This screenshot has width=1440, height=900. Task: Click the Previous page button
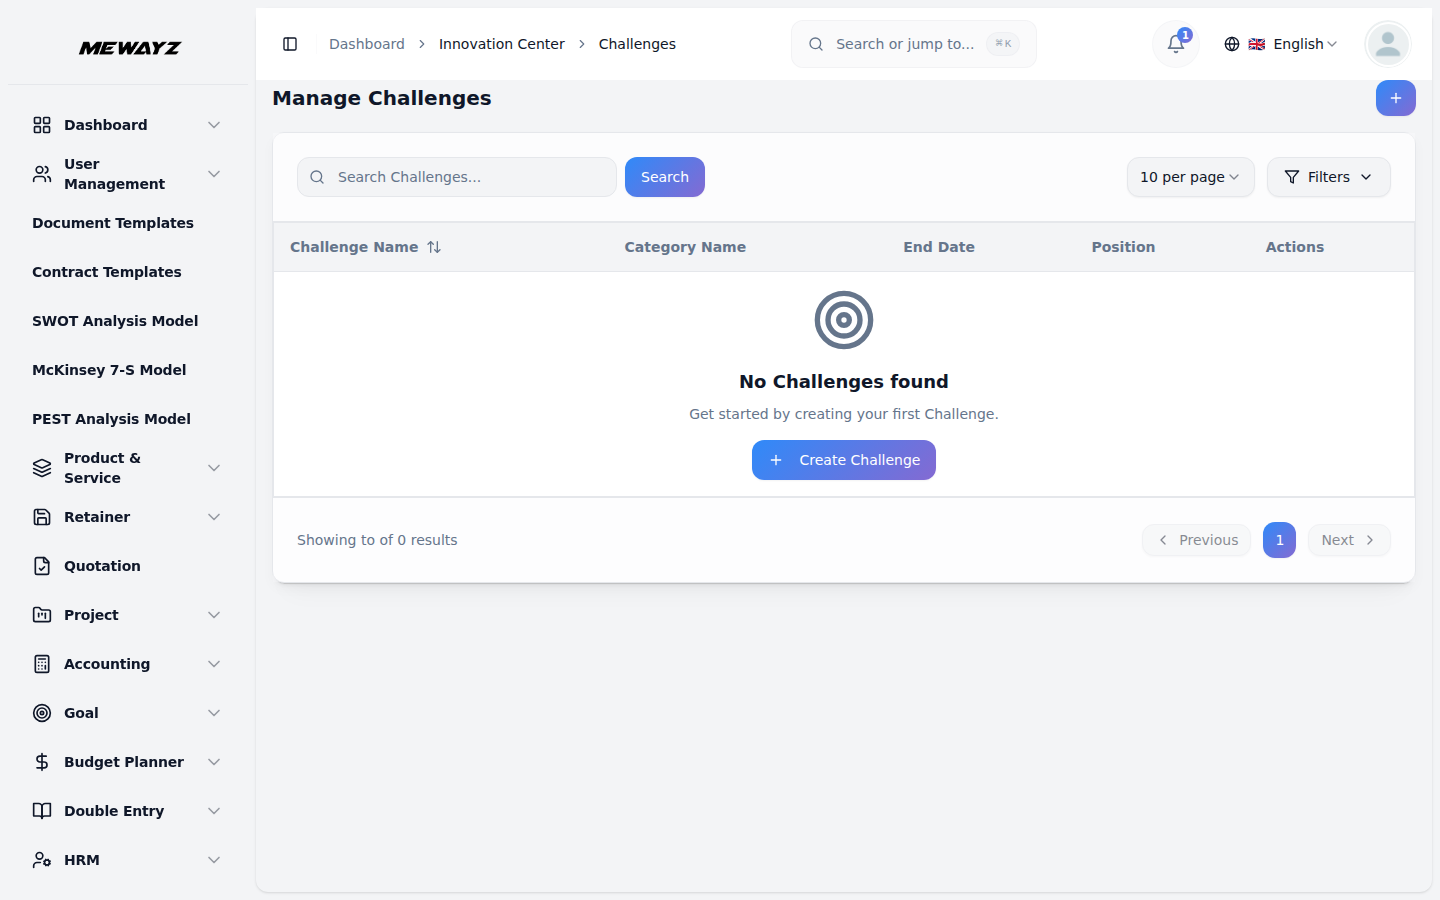[1196, 540]
